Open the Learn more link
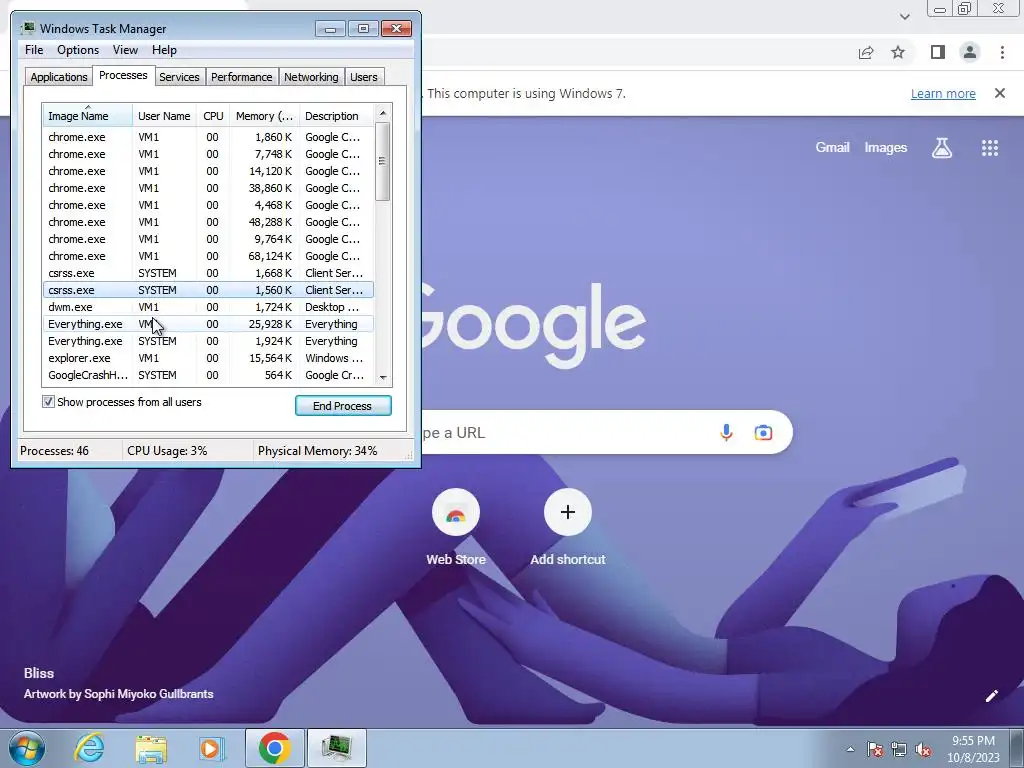 [x=942, y=93]
